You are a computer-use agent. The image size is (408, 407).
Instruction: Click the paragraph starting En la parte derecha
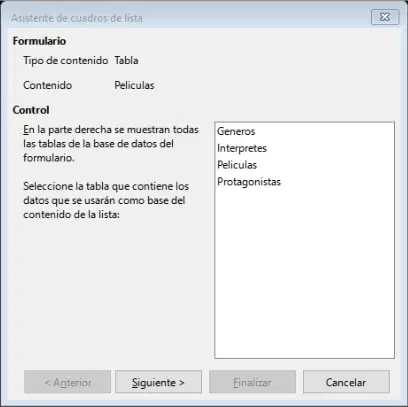click(x=111, y=144)
